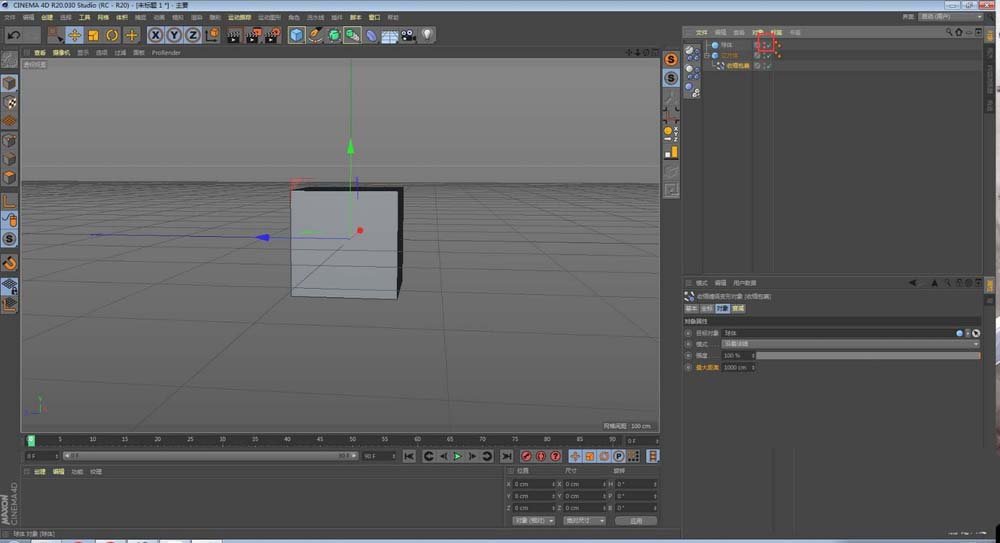The height and width of the screenshot is (543, 1000).
Task: Open the 文件 File menu
Action: (x=9, y=17)
